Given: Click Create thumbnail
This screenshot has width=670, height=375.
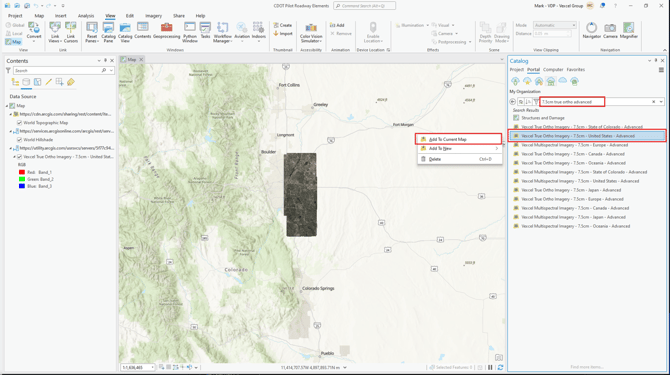Looking at the screenshot, I should (x=283, y=25).
